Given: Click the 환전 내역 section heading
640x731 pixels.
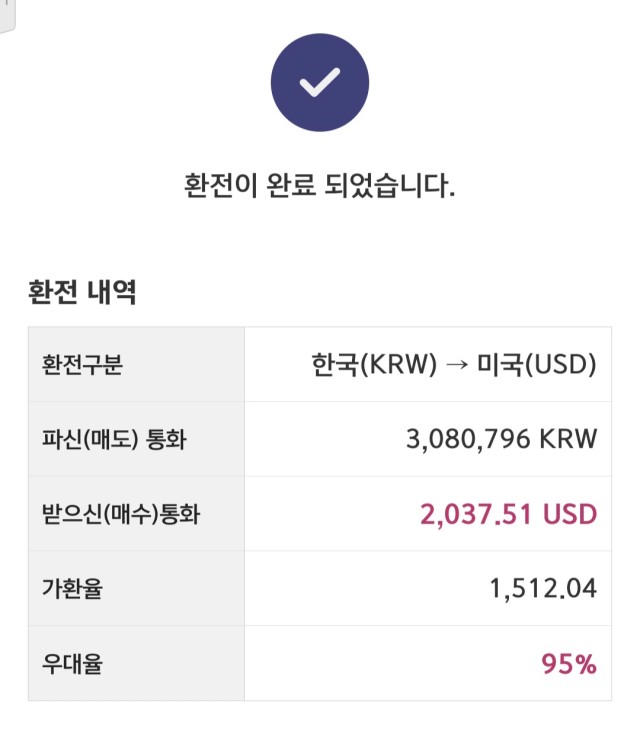Looking at the screenshot, I should [82, 292].
